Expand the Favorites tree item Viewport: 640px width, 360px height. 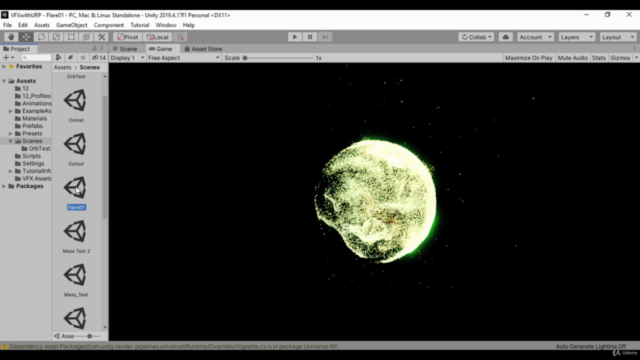[4, 67]
